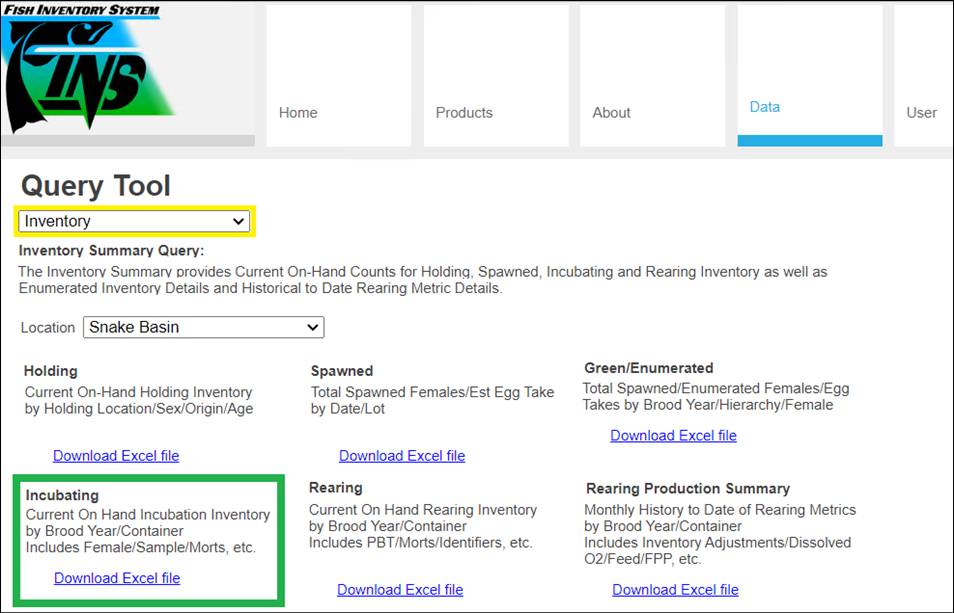Select the Data tab
Image resolution: width=954 pixels, height=613 pixels.
pos(765,107)
